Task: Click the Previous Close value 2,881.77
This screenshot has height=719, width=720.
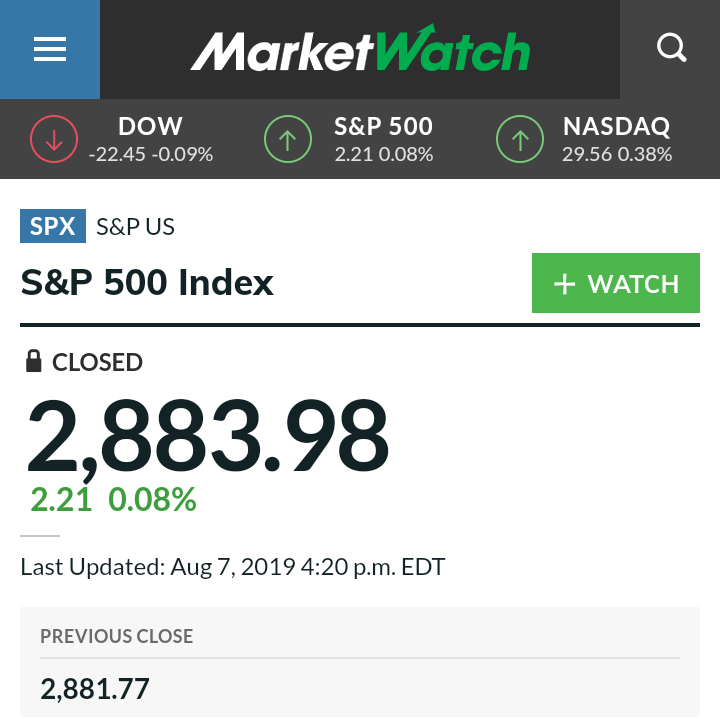Action: click(95, 688)
